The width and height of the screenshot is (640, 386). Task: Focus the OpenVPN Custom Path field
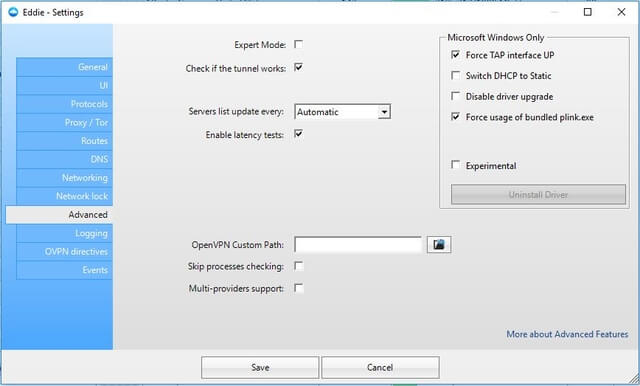pos(358,245)
